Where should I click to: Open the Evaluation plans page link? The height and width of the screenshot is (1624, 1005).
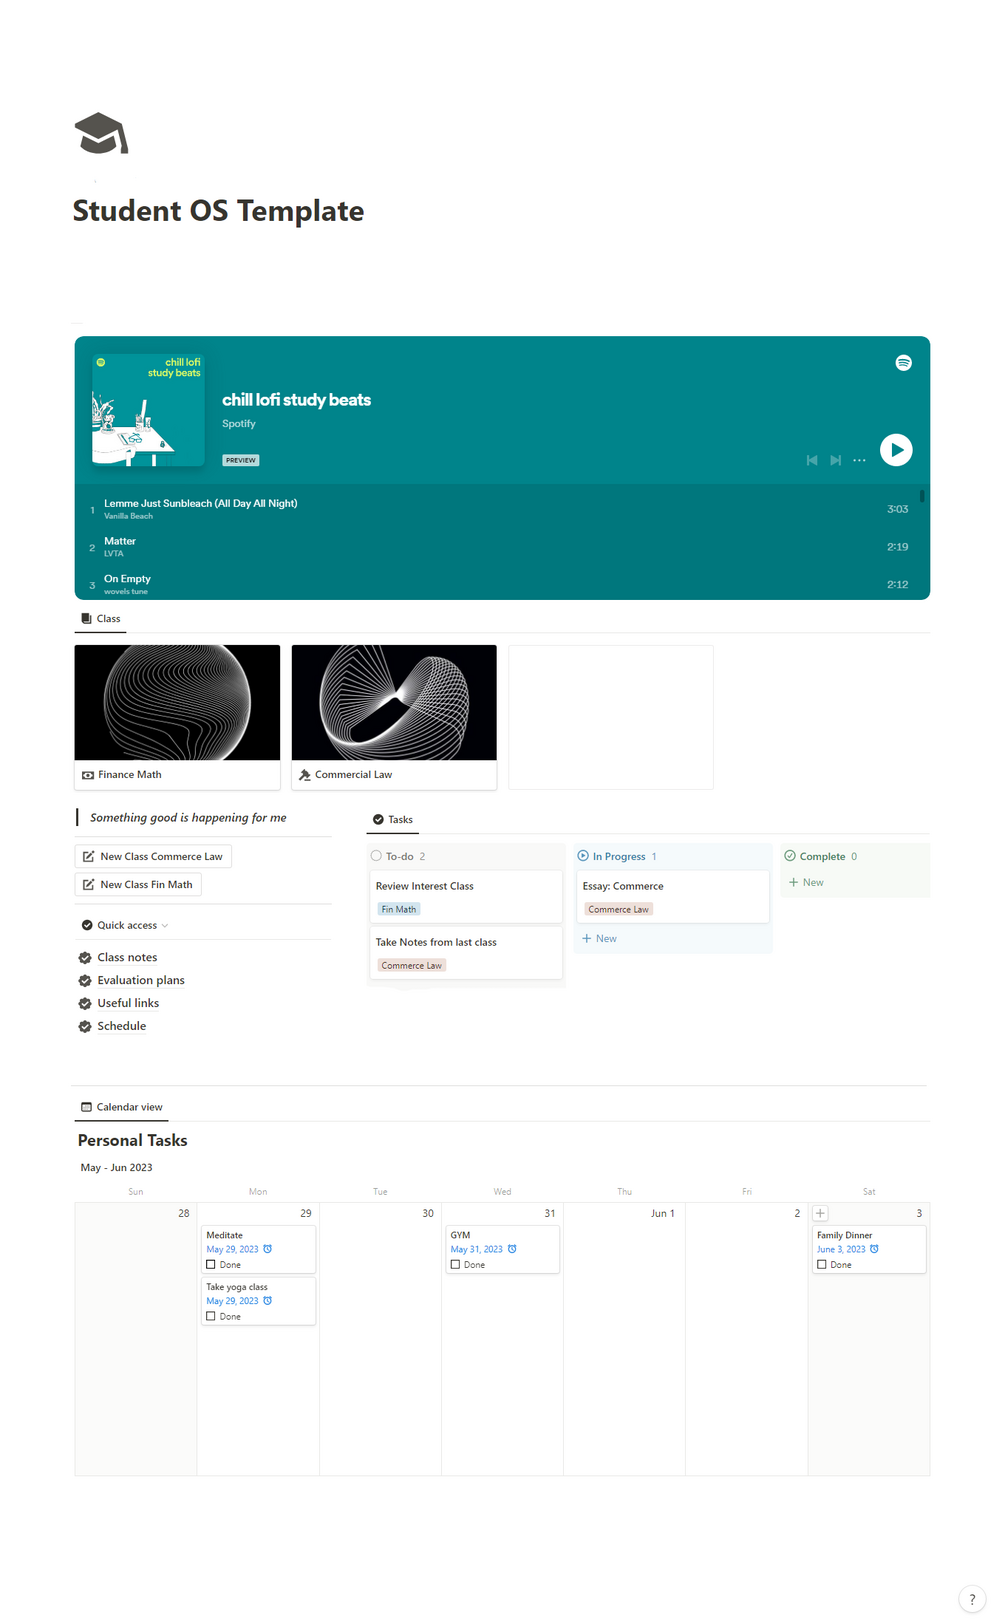point(141,981)
